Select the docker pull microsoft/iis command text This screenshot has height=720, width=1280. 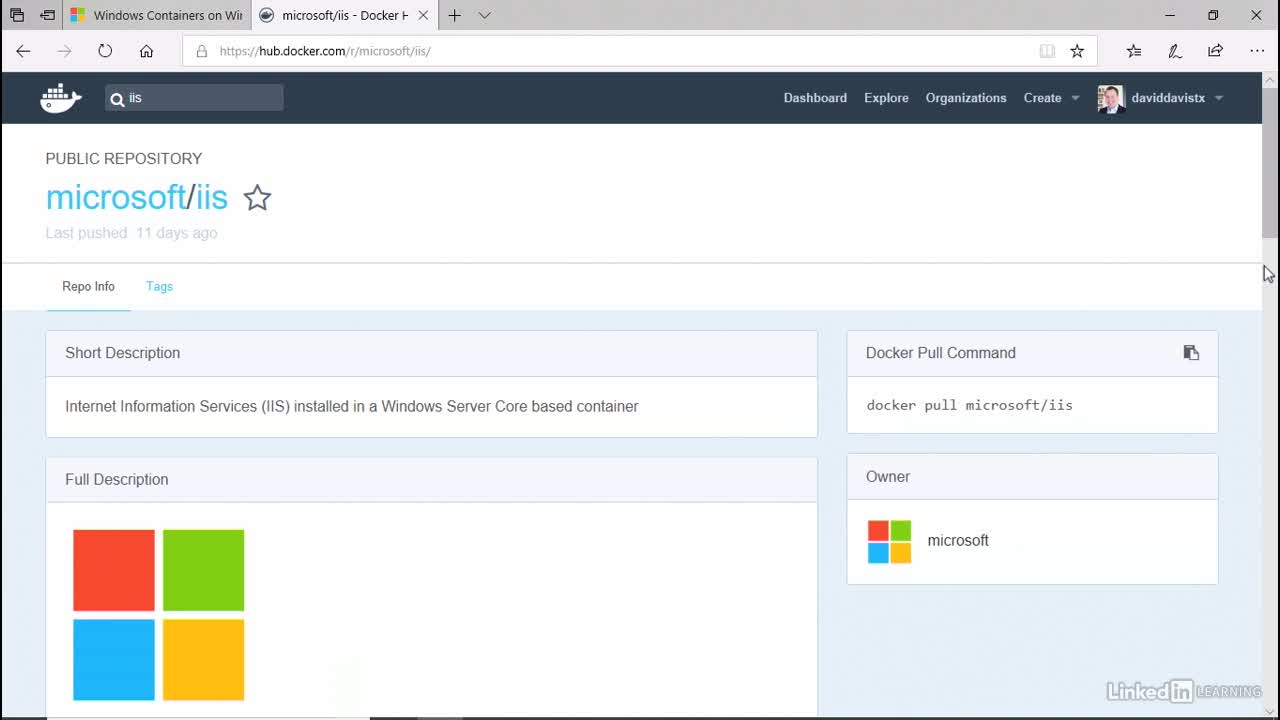point(969,405)
